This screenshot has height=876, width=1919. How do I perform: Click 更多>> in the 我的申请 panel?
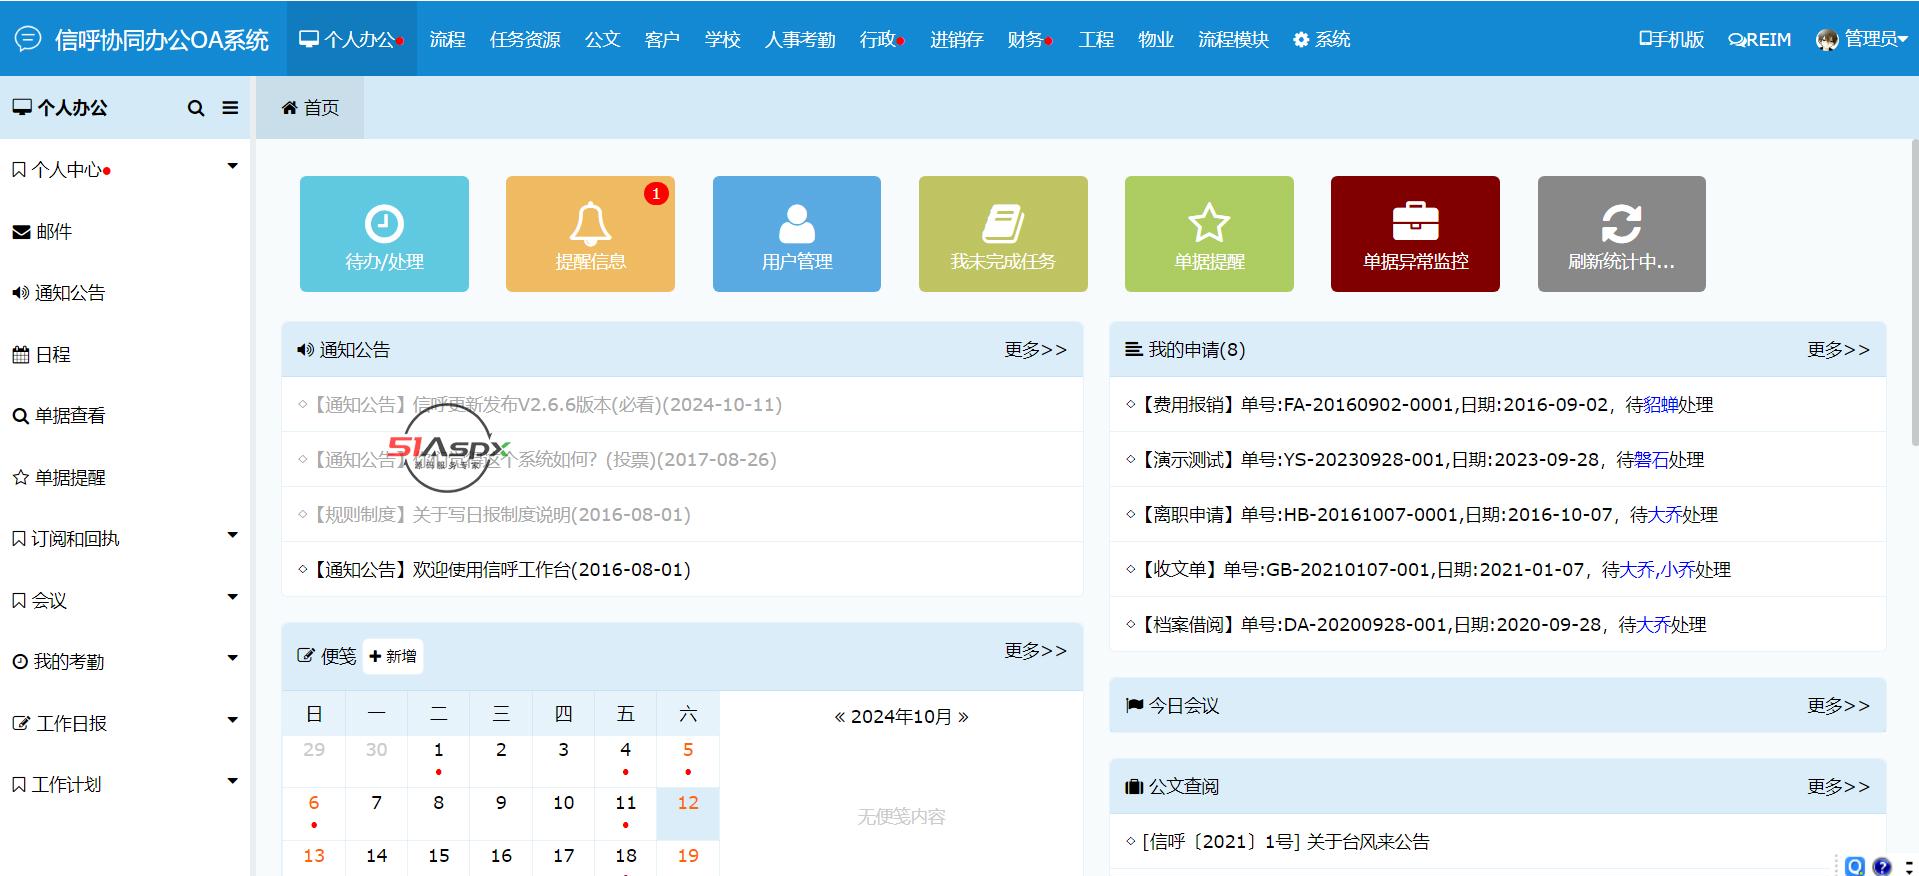click(1837, 350)
